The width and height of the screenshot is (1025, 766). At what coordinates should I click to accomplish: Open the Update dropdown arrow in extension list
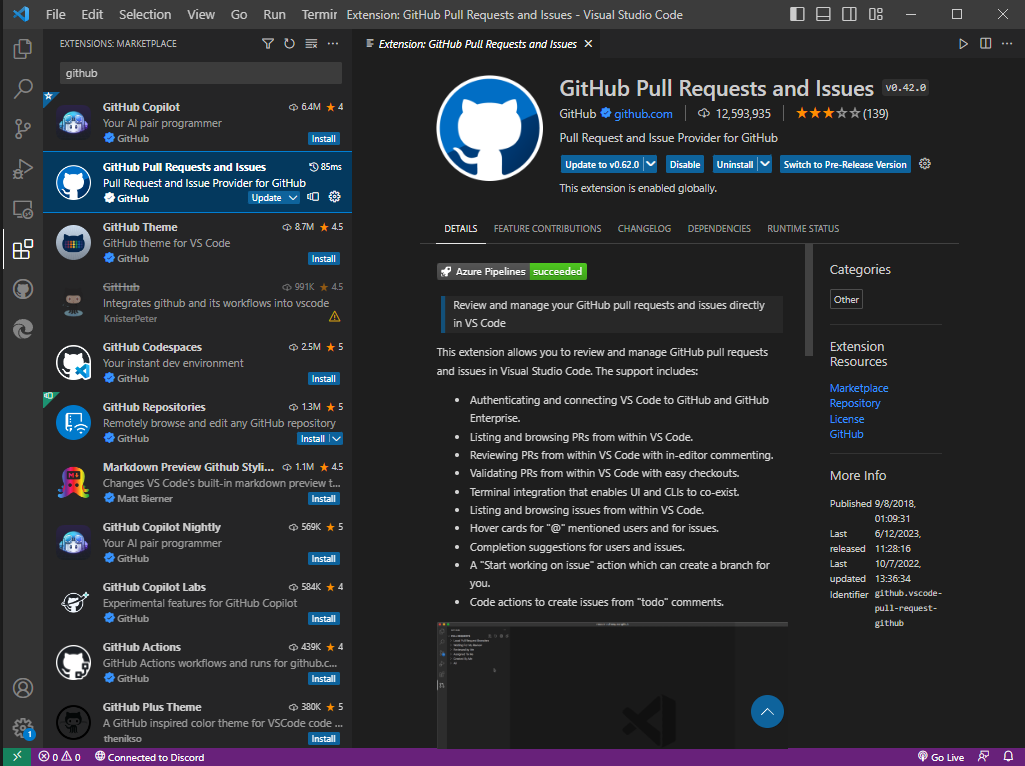pos(293,197)
